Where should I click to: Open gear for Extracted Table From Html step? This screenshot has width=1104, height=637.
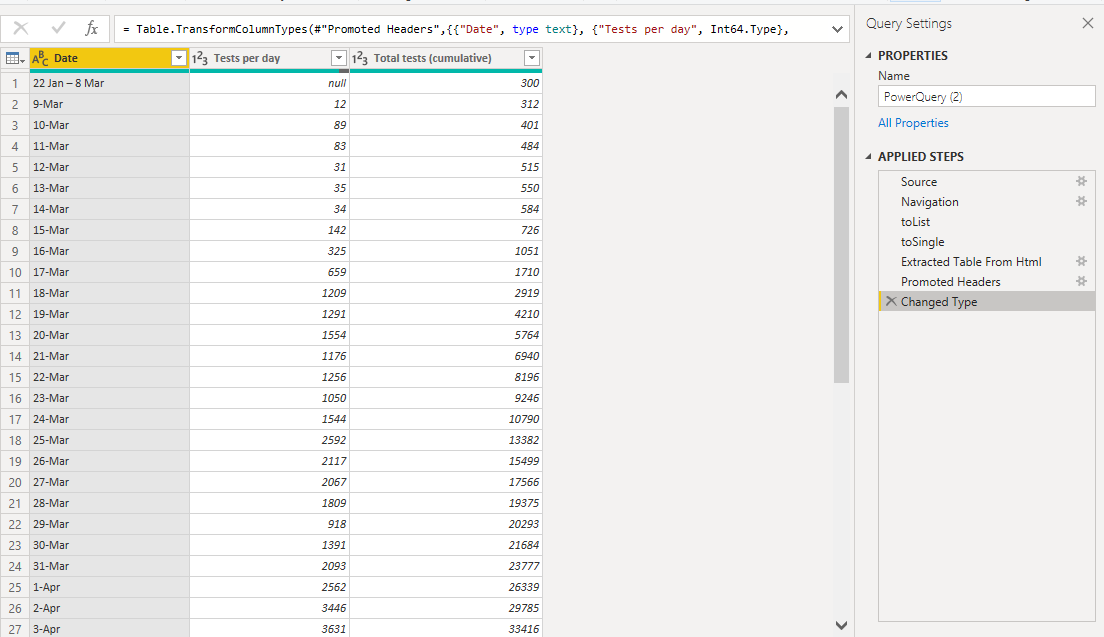tap(1082, 261)
